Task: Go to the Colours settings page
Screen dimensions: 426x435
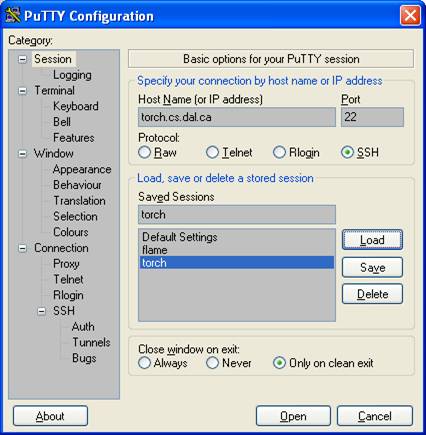Action: [x=71, y=232]
